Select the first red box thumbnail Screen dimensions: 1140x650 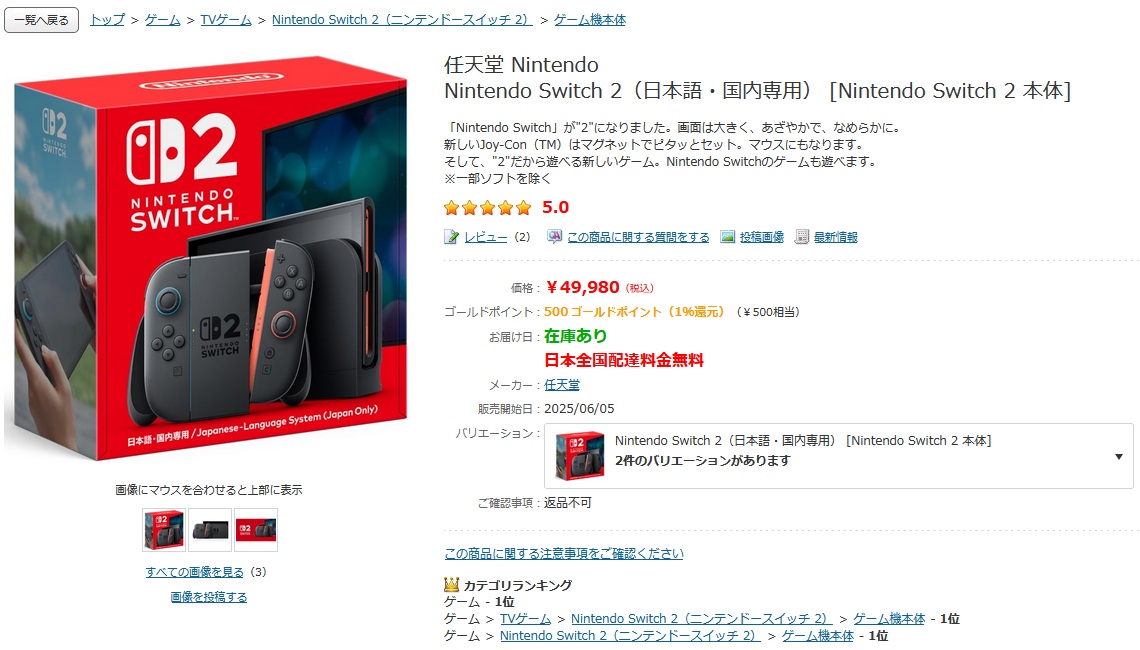164,529
